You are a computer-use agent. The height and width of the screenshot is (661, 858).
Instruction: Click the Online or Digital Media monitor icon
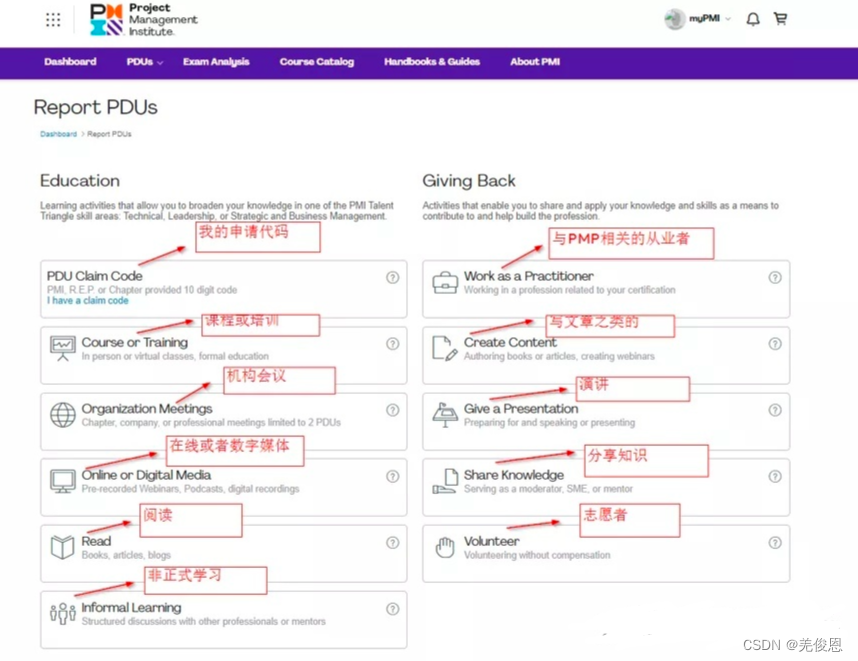(x=63, y=481)
